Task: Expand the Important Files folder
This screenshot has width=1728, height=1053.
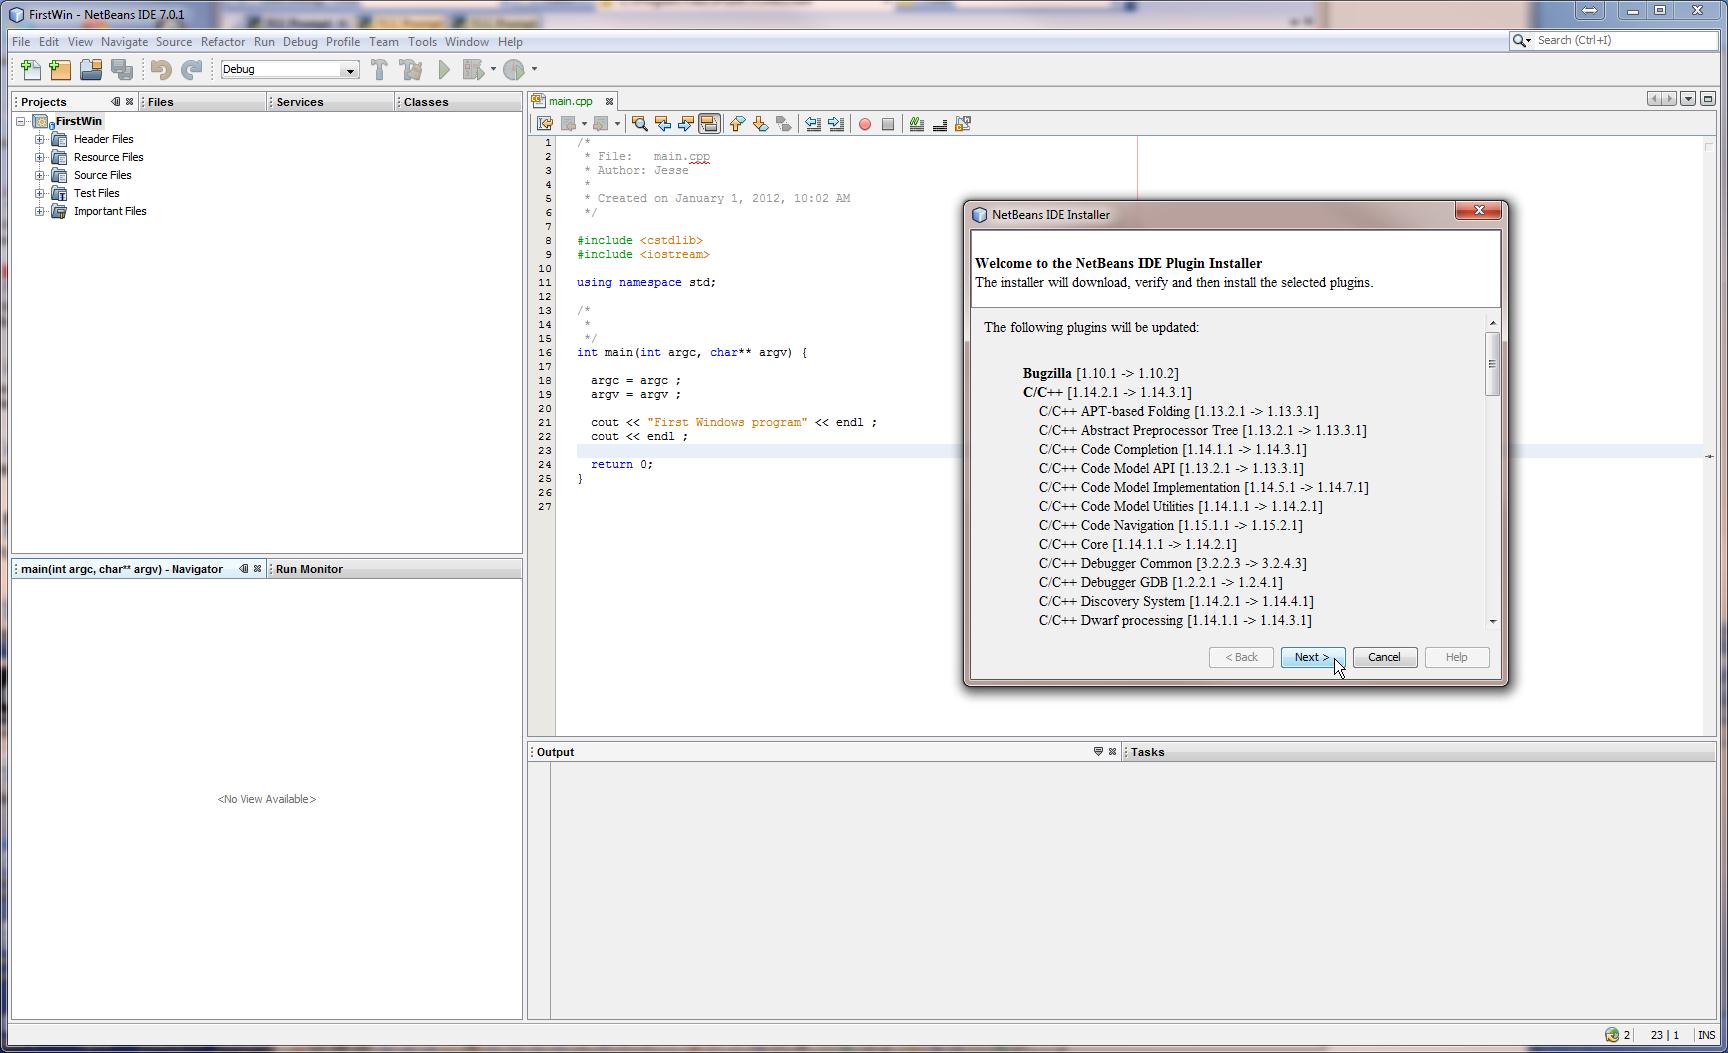Action: point(39,211)
